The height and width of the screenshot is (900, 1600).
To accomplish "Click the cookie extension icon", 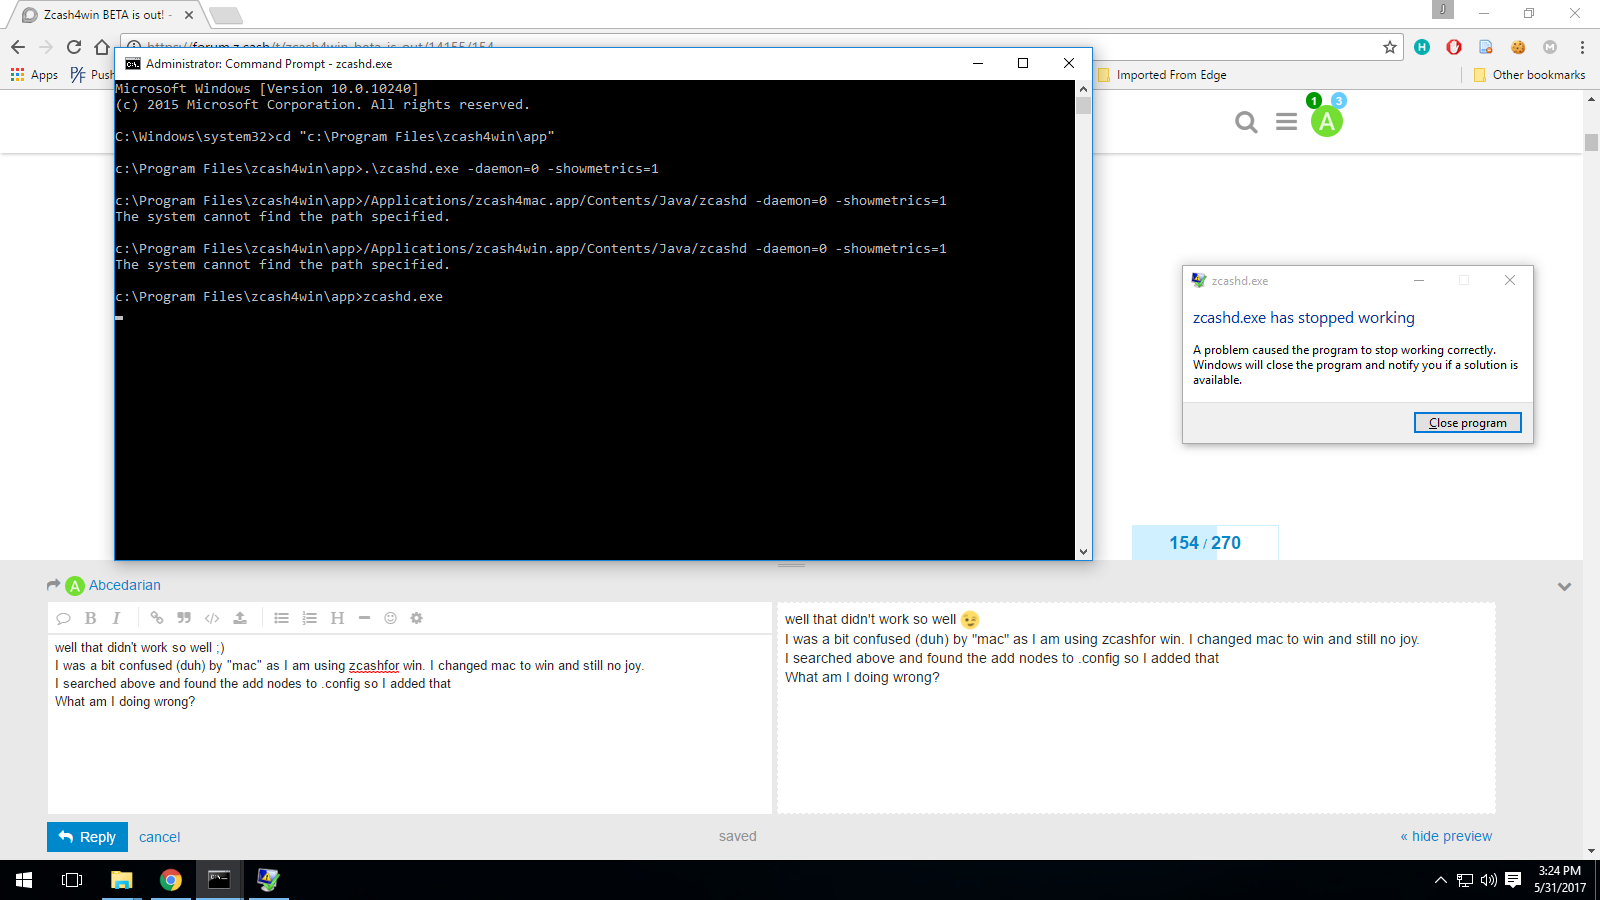I will [x=1518, y=47].
